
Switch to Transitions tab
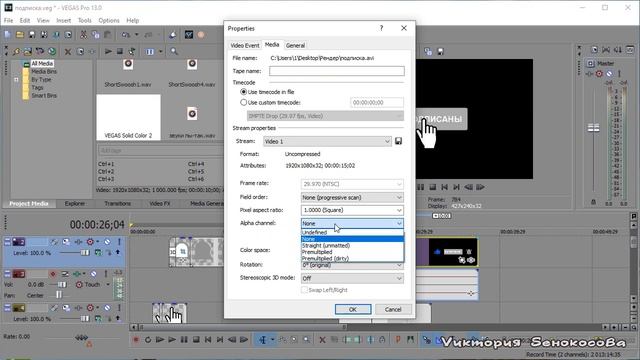[x=118, y=203]
